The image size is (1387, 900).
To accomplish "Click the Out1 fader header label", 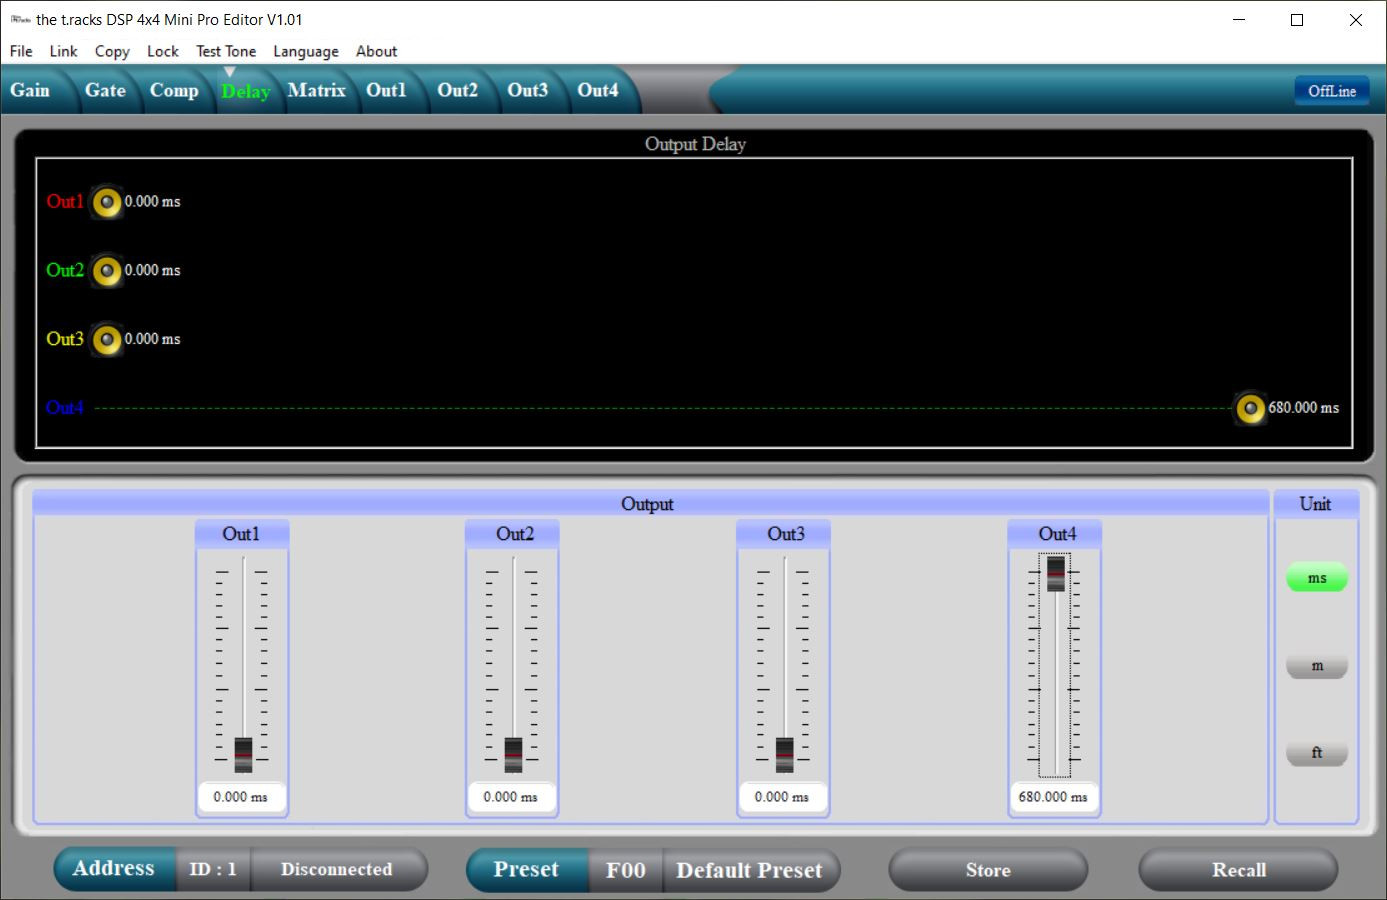I will point(241,534).
